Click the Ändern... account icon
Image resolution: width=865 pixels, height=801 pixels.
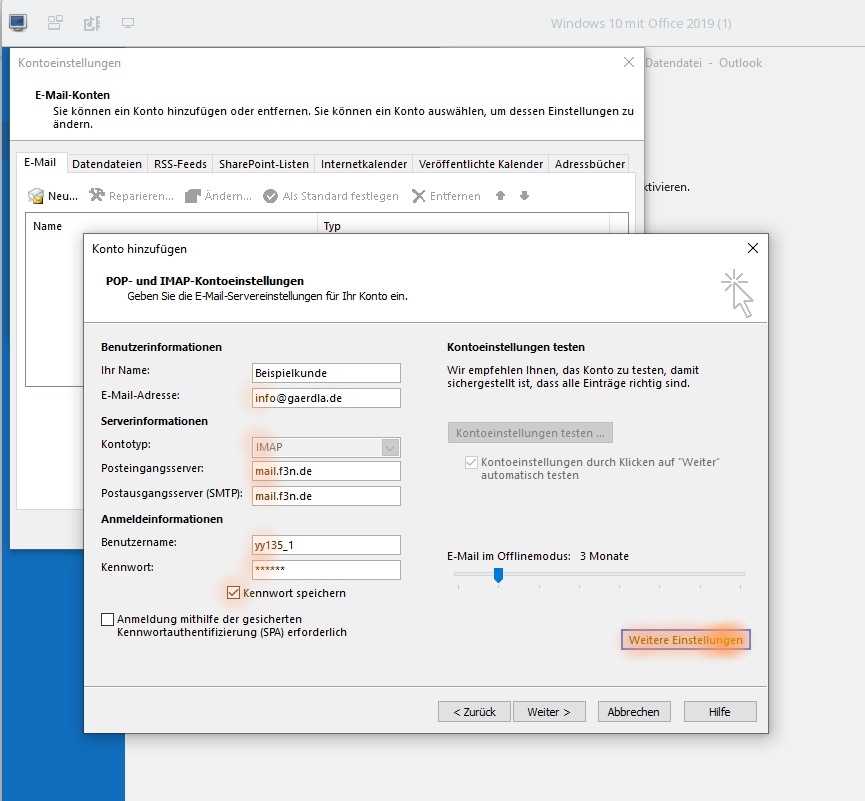pos(193,196)
